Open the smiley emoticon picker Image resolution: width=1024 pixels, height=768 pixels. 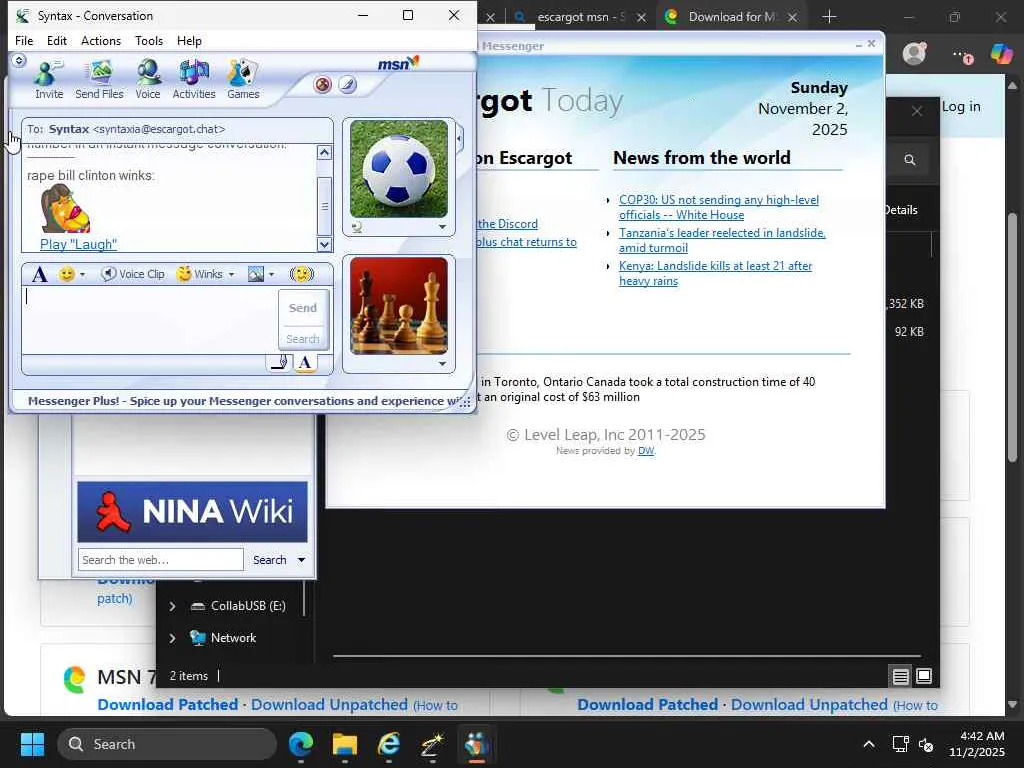pos(67,274)
